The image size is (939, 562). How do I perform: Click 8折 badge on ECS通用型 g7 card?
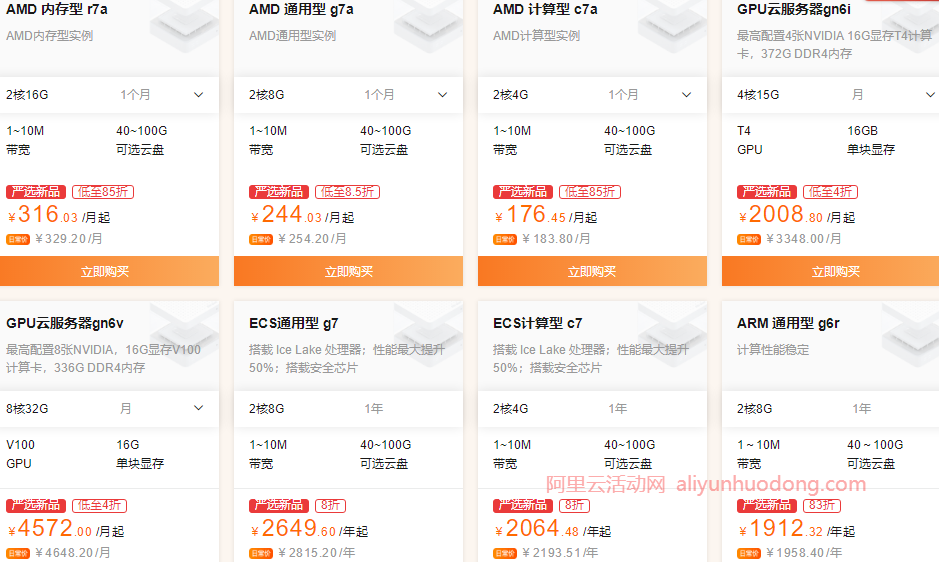point(330,506)
